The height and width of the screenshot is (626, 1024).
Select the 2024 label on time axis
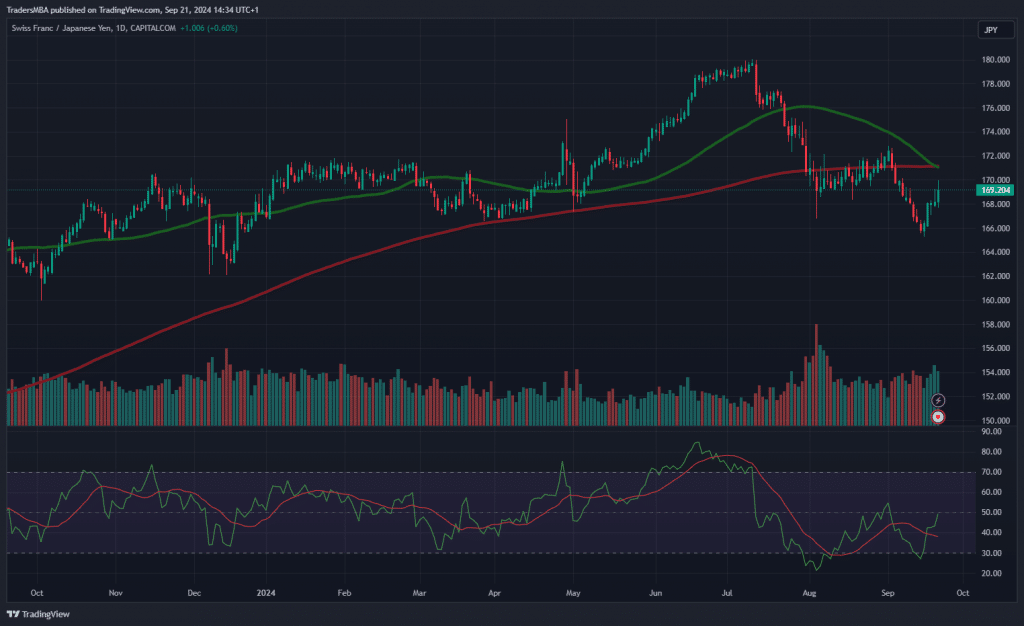[268, 592]
